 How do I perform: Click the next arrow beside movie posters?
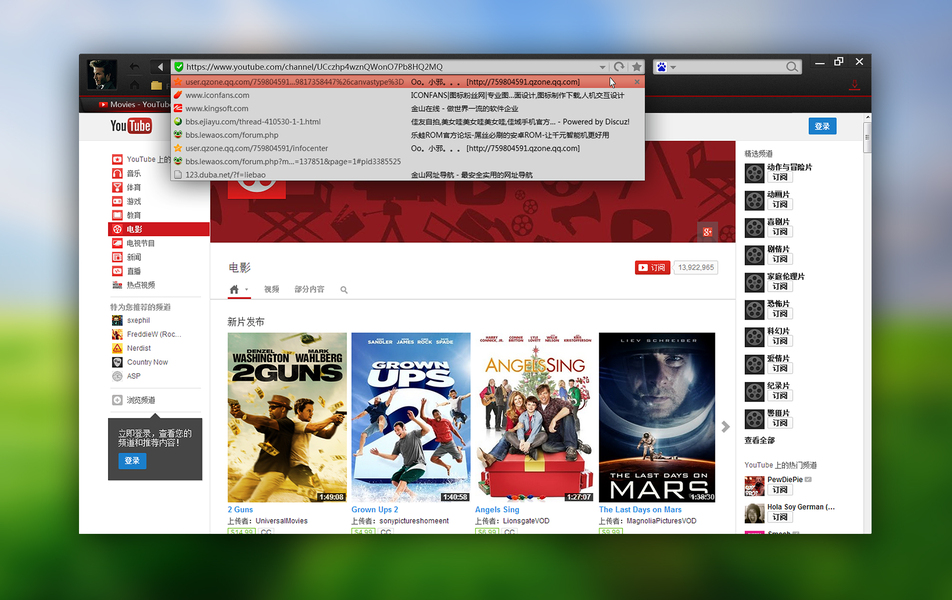coord(726,427)
